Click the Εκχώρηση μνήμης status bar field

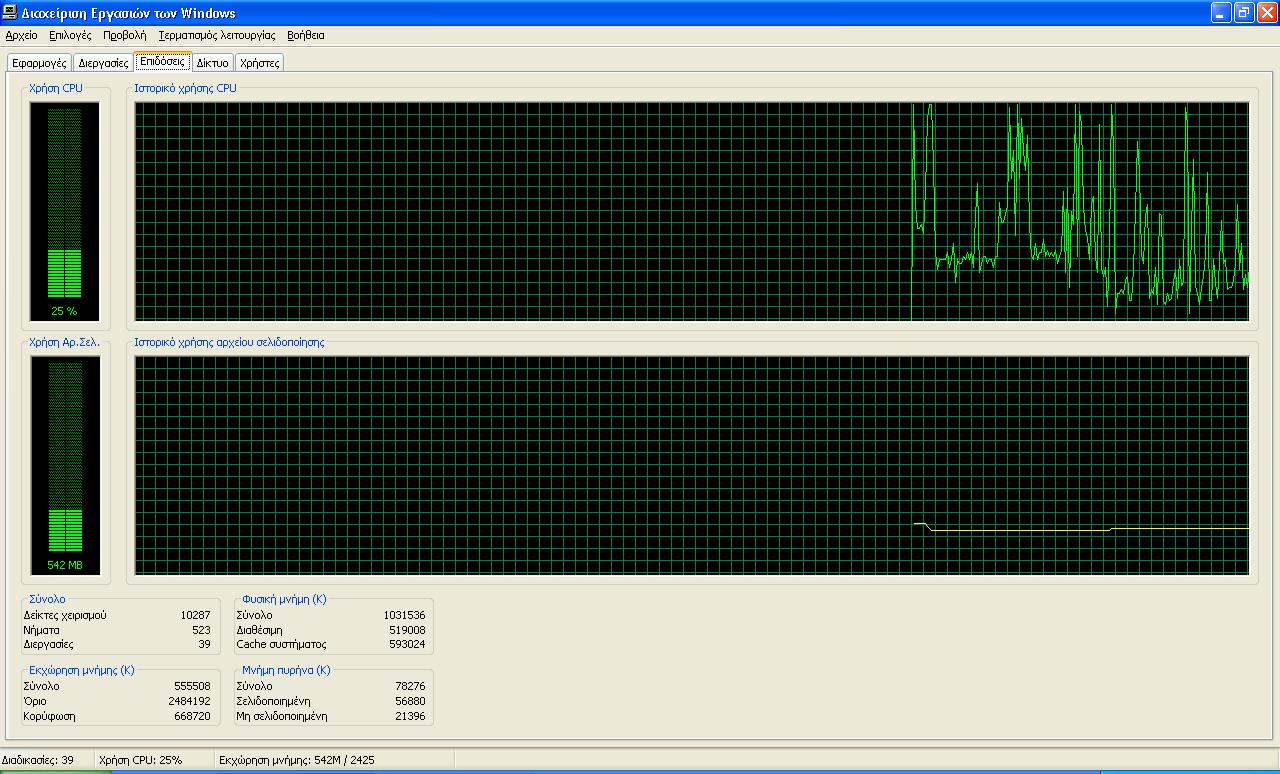tap(296, 760)
